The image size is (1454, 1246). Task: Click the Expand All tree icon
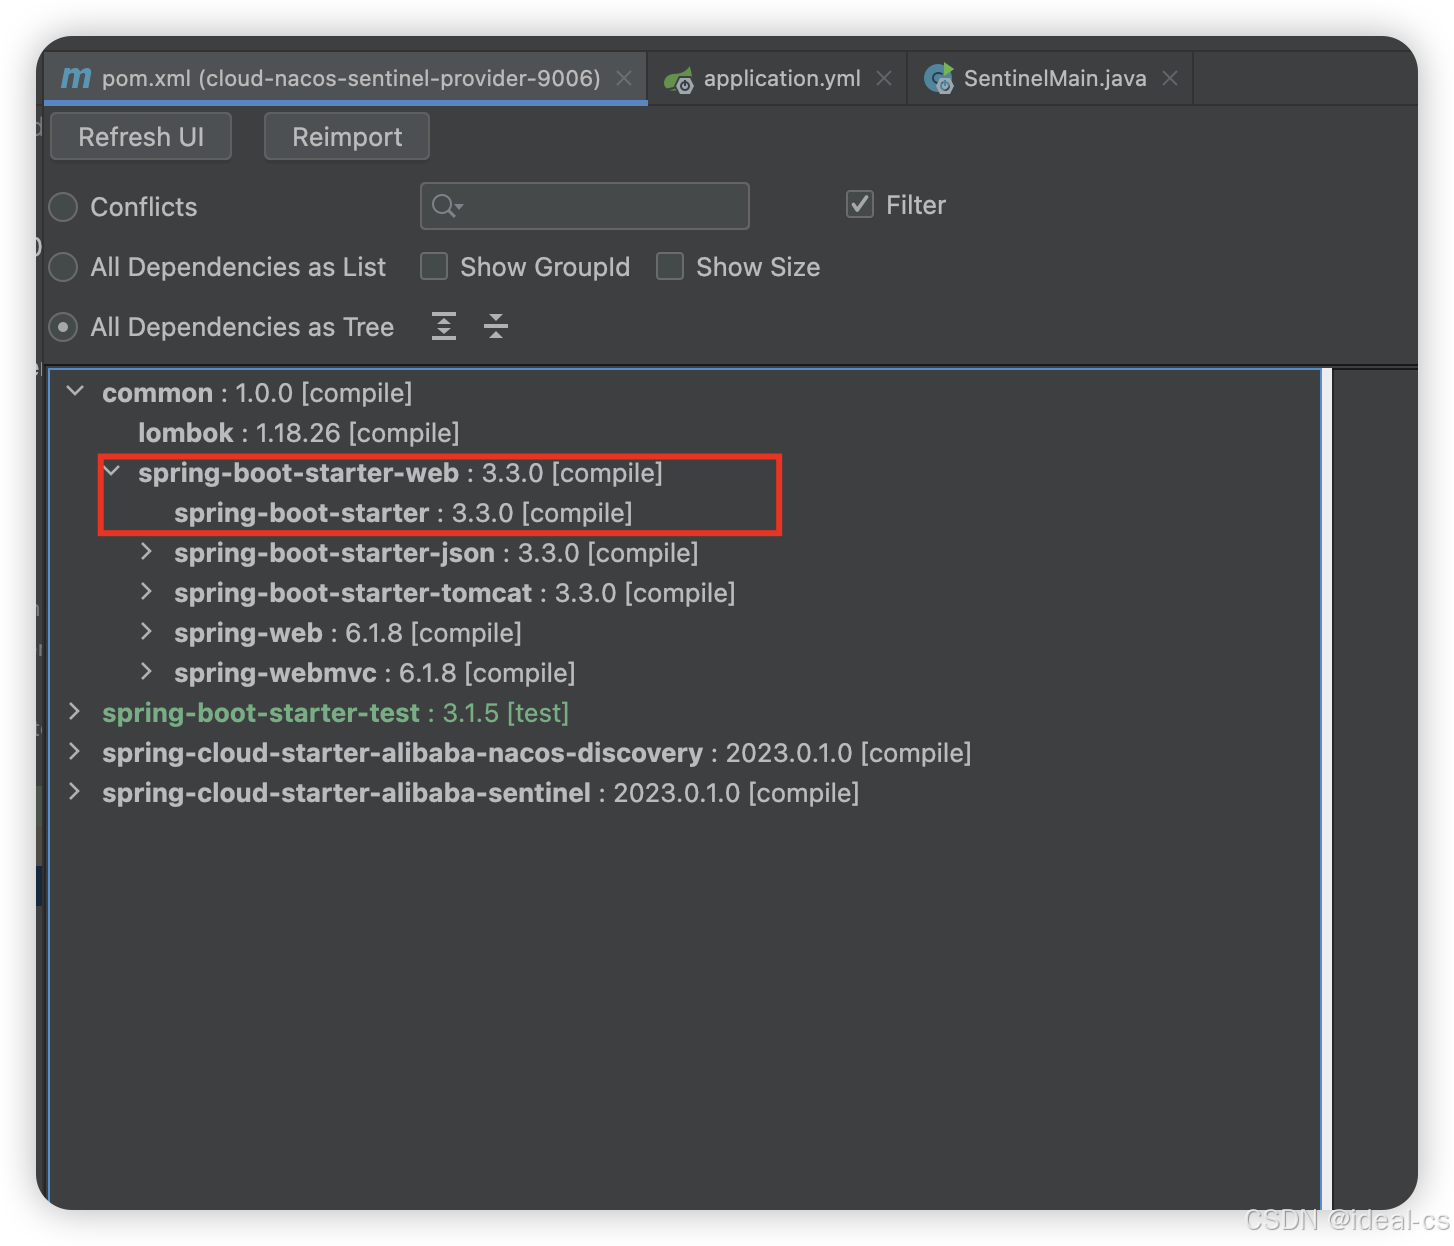[x=444, y=326]
